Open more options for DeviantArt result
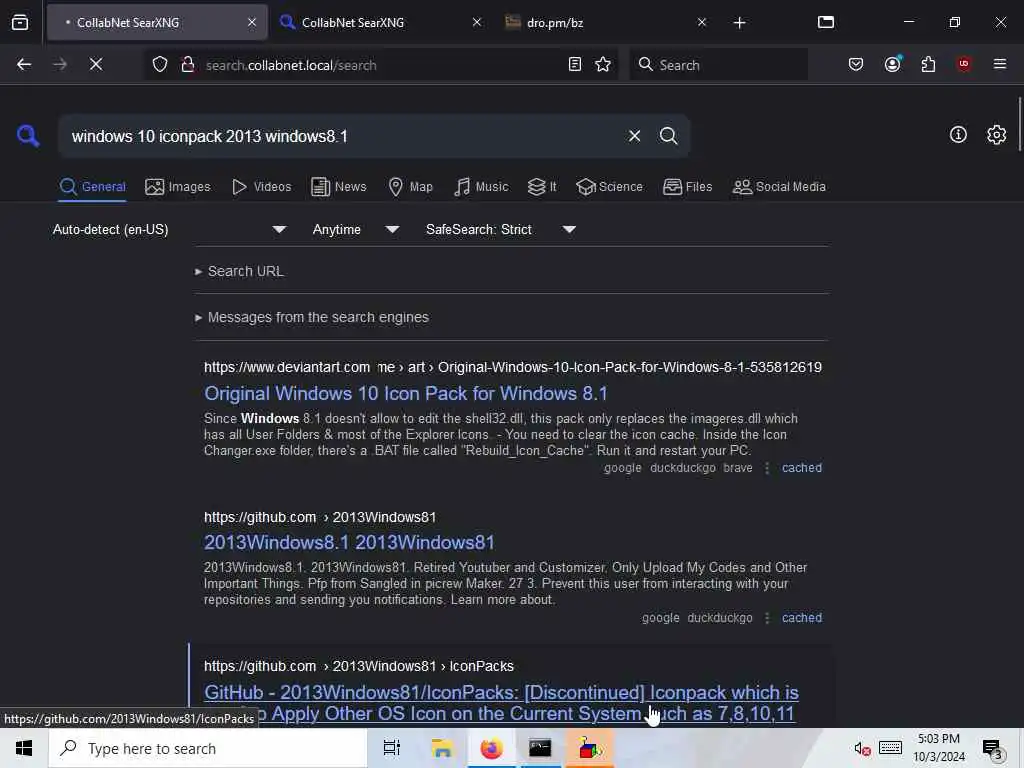 pyautogui.click(x=767, y=468)
